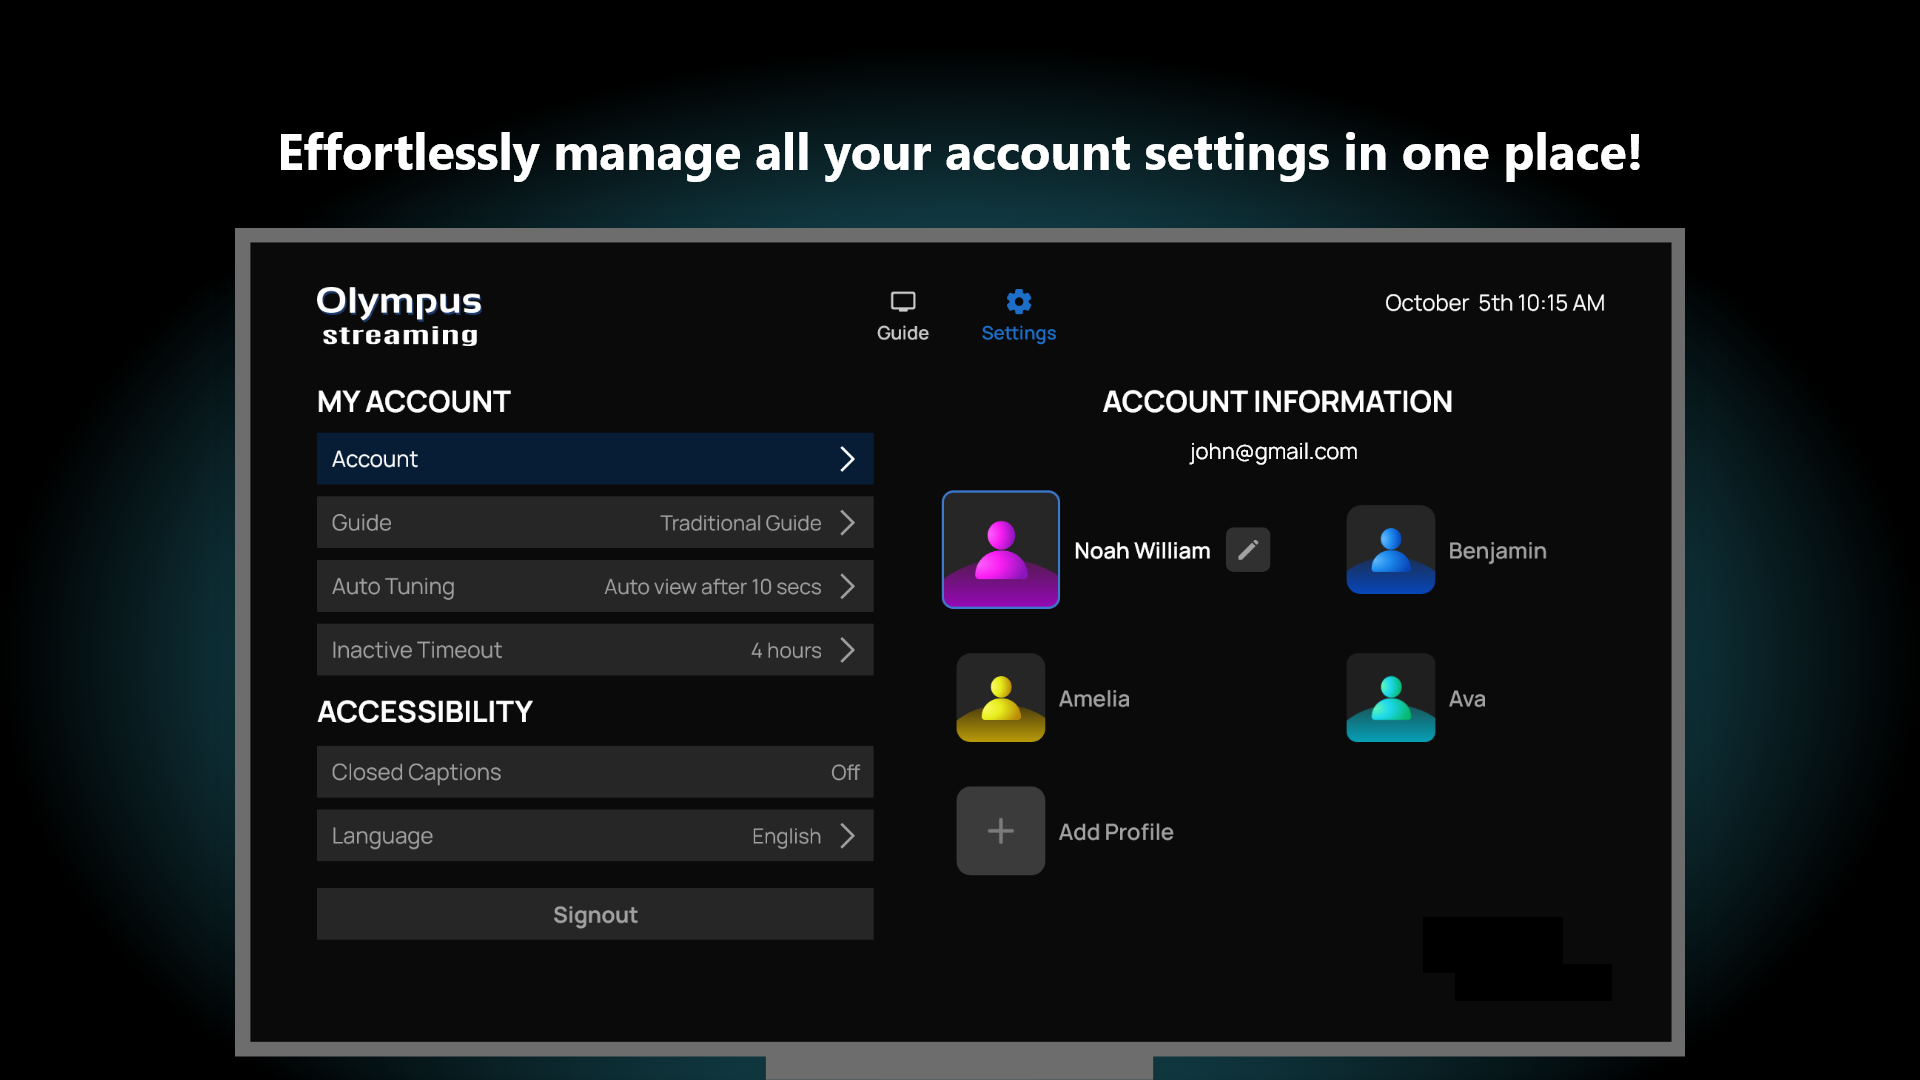This screenshot has height=1080, width=1920.
Task: Open the Guide tab with TV icon
Action: pos(902,316)
